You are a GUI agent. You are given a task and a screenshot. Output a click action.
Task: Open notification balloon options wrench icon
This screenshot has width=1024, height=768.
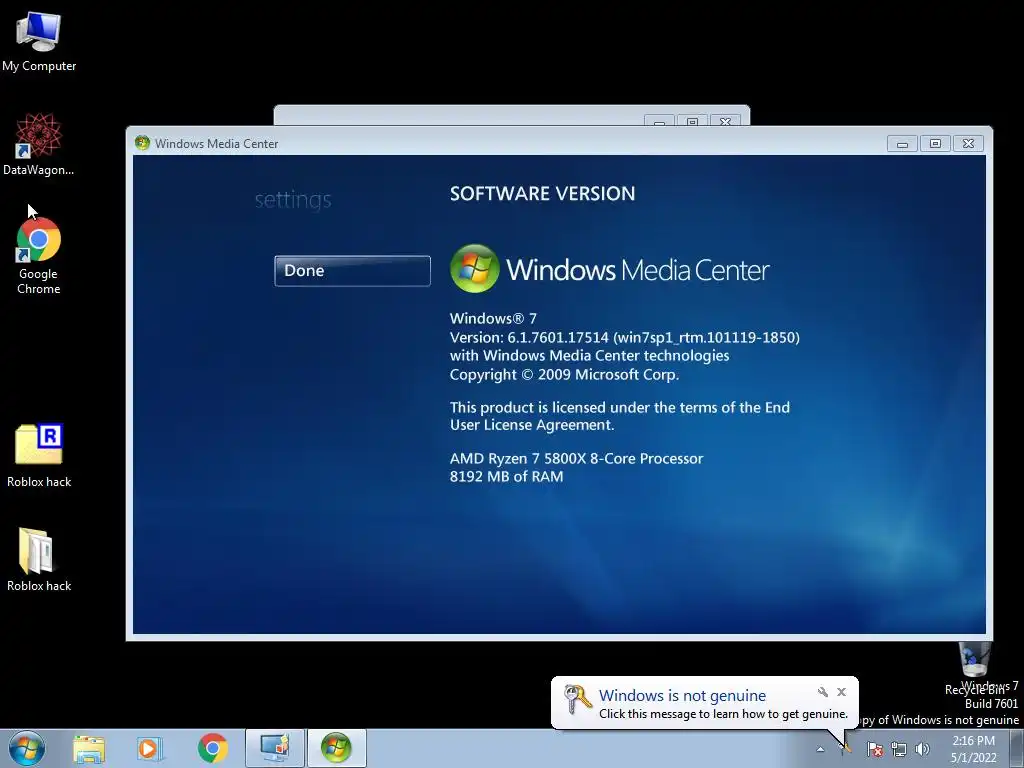823,692
